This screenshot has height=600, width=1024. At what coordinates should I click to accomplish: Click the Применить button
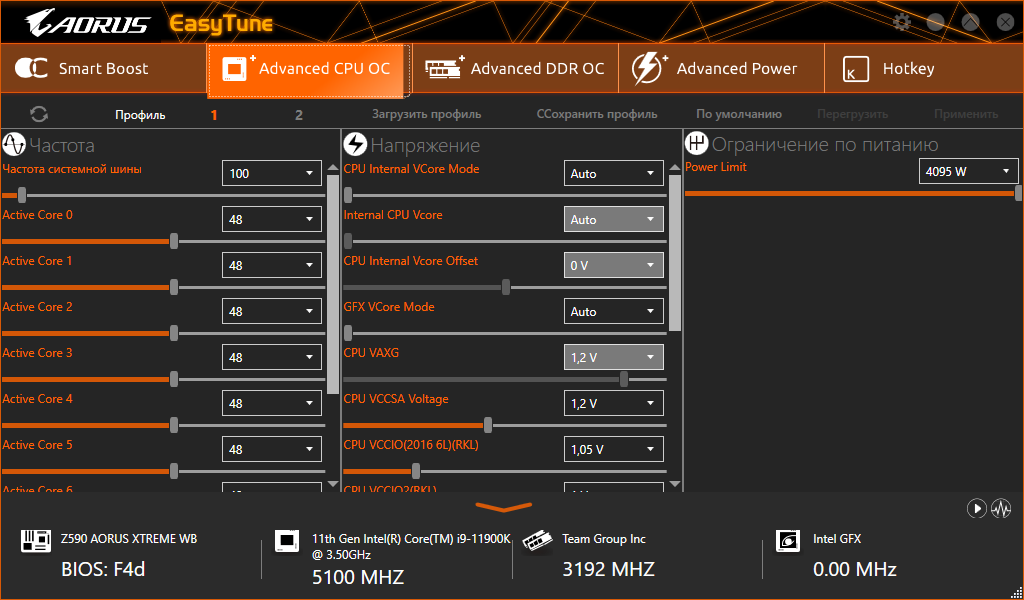[966, 114]
